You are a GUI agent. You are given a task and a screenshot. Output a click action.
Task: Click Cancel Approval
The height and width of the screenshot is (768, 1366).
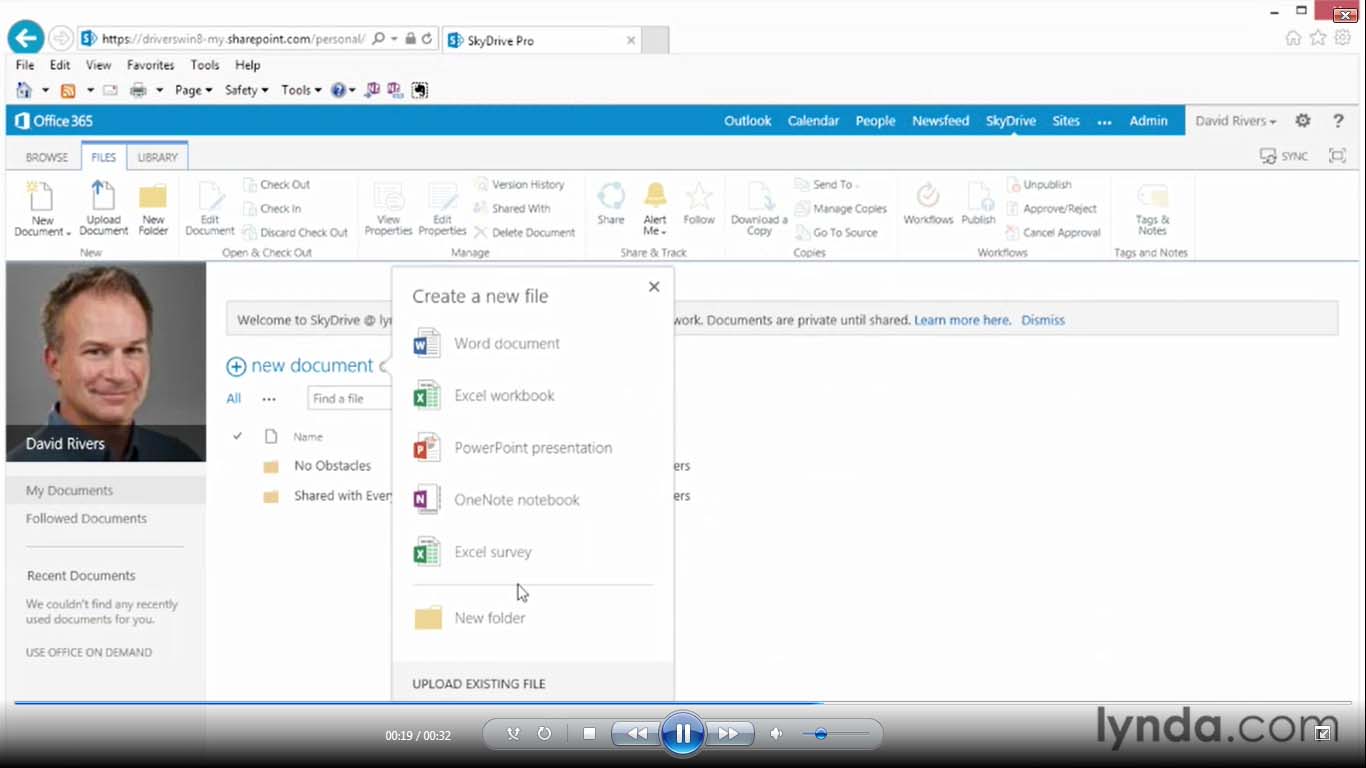tap(1053, 232)
